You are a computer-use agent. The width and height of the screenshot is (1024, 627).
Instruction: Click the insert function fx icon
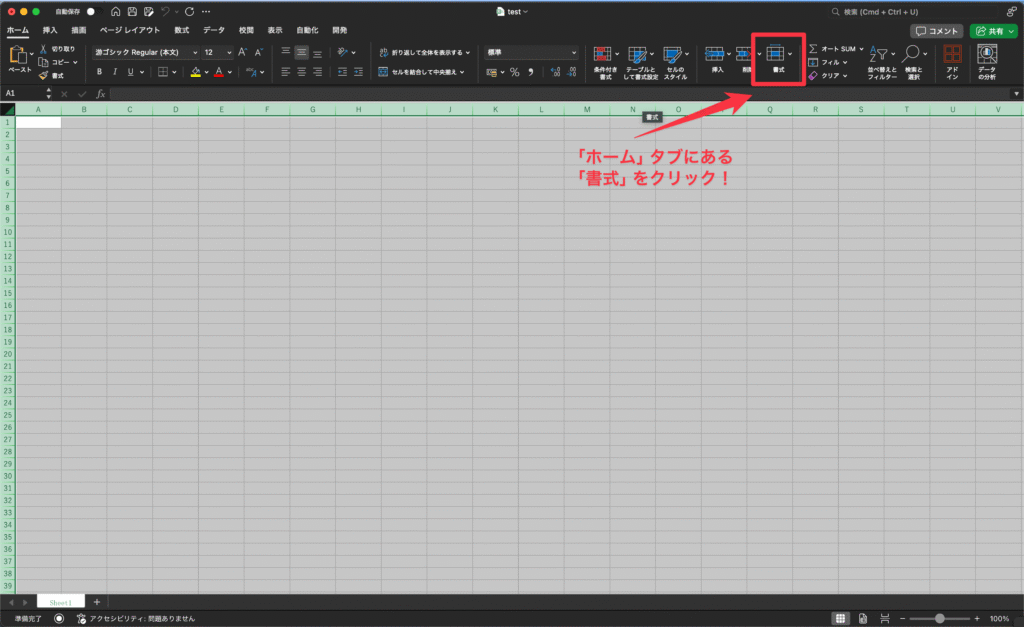coord(101,94)
